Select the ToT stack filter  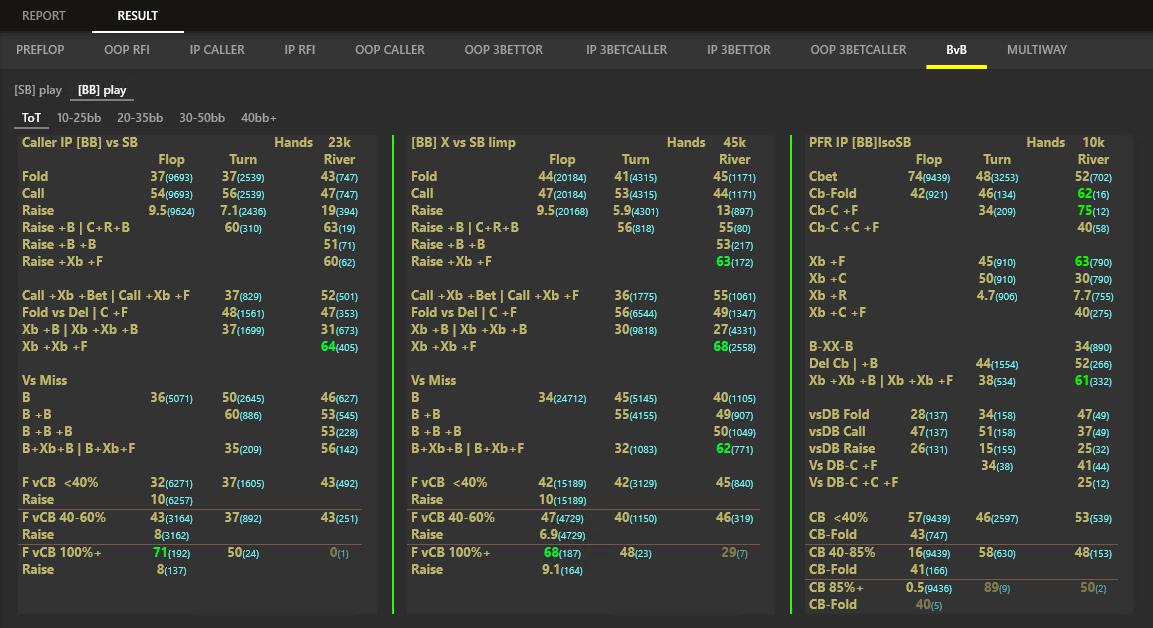click(32, 118)
